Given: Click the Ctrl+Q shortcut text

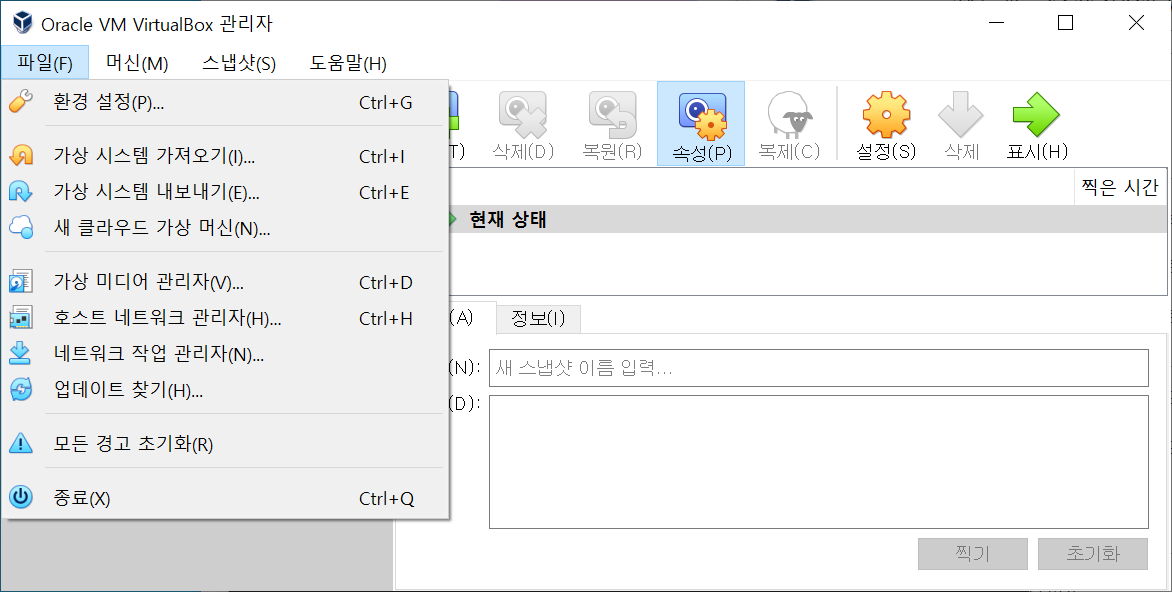Looking at the screenshot, I should click(x=386, y=498).
